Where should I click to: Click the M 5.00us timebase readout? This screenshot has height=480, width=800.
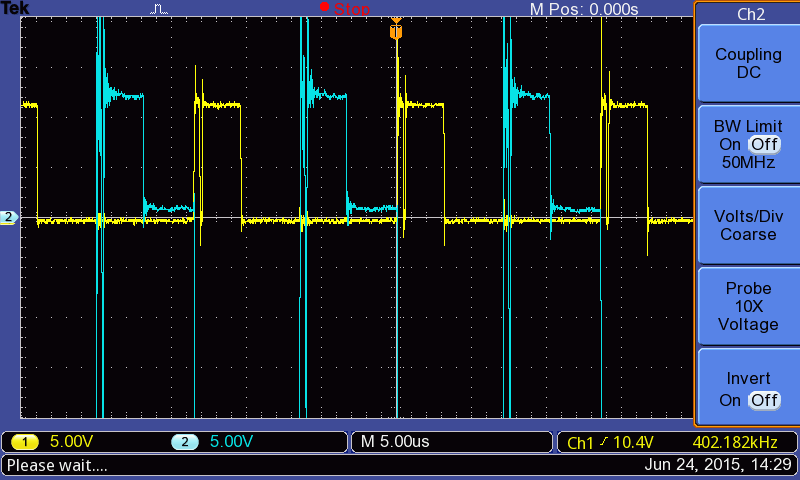[395, 442]
